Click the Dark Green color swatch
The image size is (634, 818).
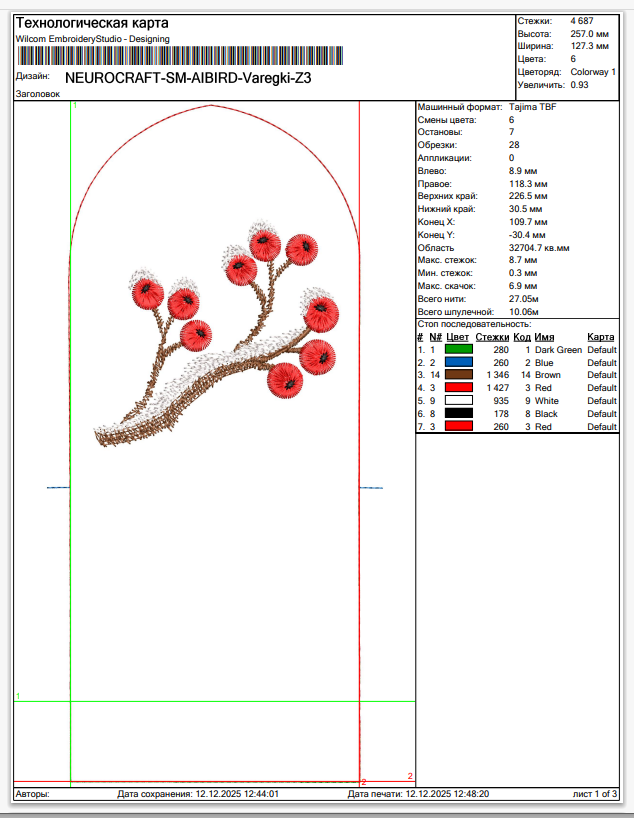tap(458, 350)
